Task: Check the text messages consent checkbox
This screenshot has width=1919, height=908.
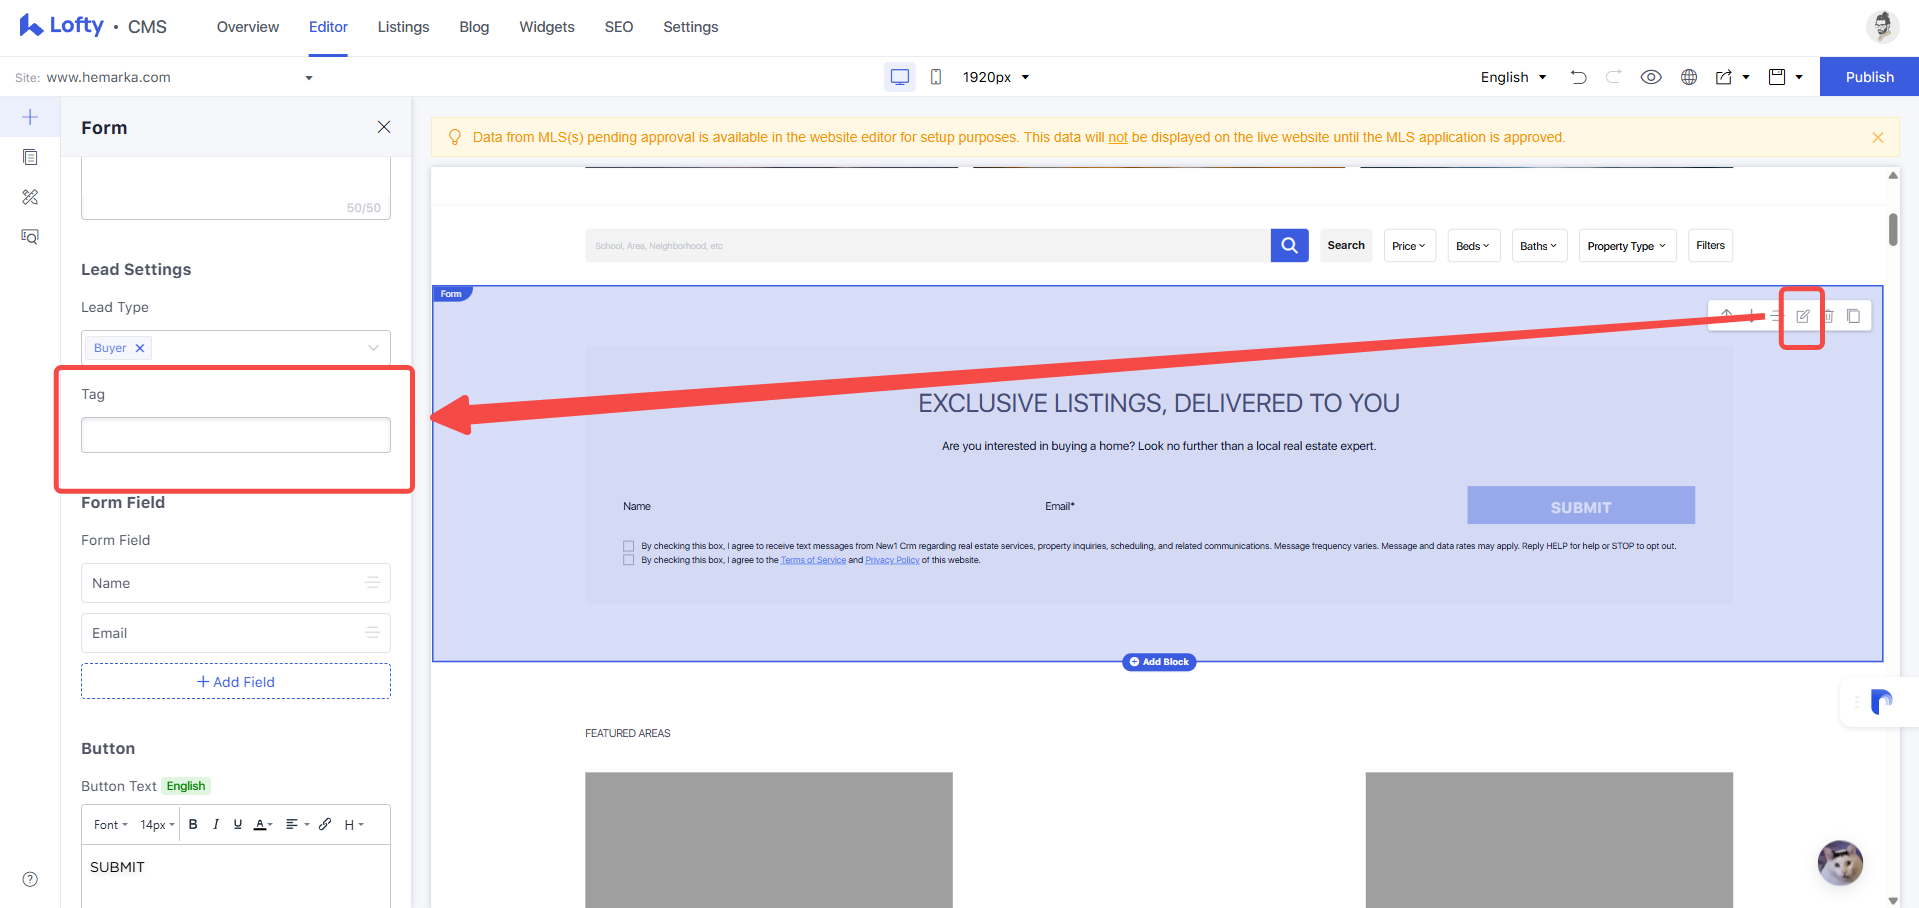Action: 628,546
